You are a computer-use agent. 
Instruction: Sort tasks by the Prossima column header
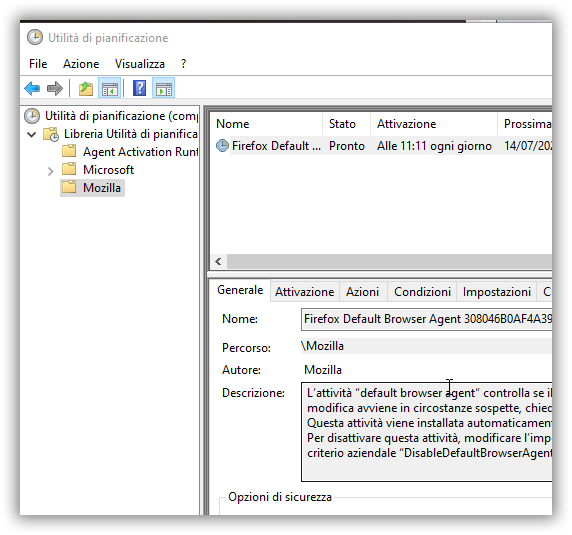pos(525,124)
